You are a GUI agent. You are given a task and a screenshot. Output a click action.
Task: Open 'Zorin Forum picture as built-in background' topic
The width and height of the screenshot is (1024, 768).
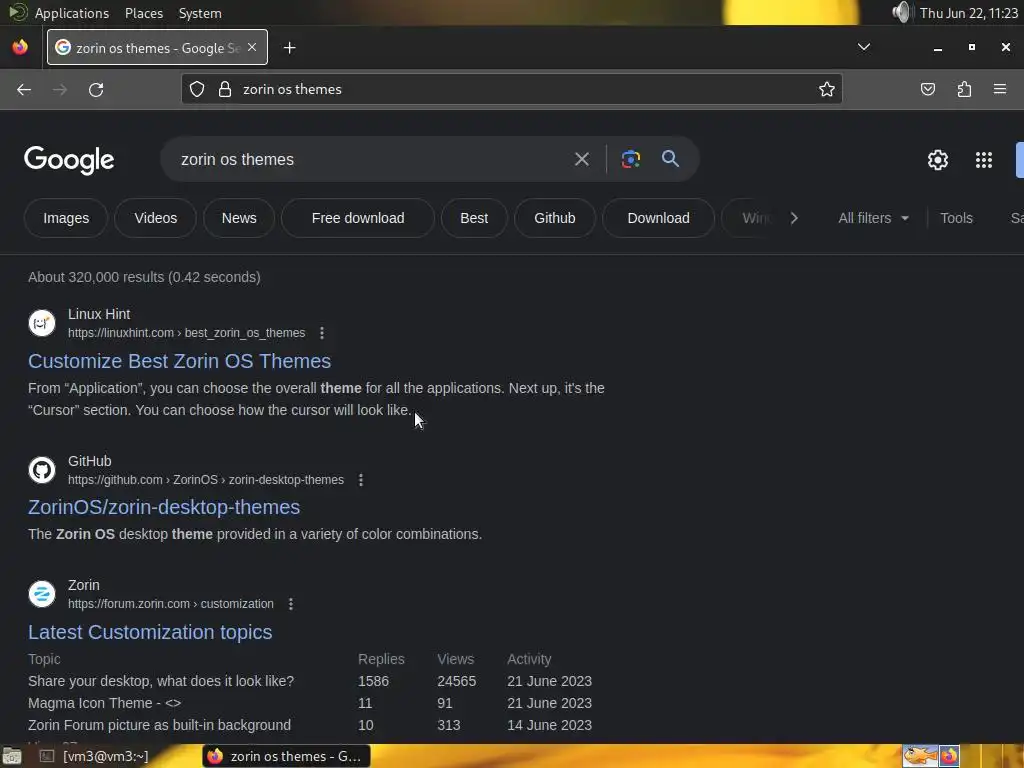coord(159,726)
